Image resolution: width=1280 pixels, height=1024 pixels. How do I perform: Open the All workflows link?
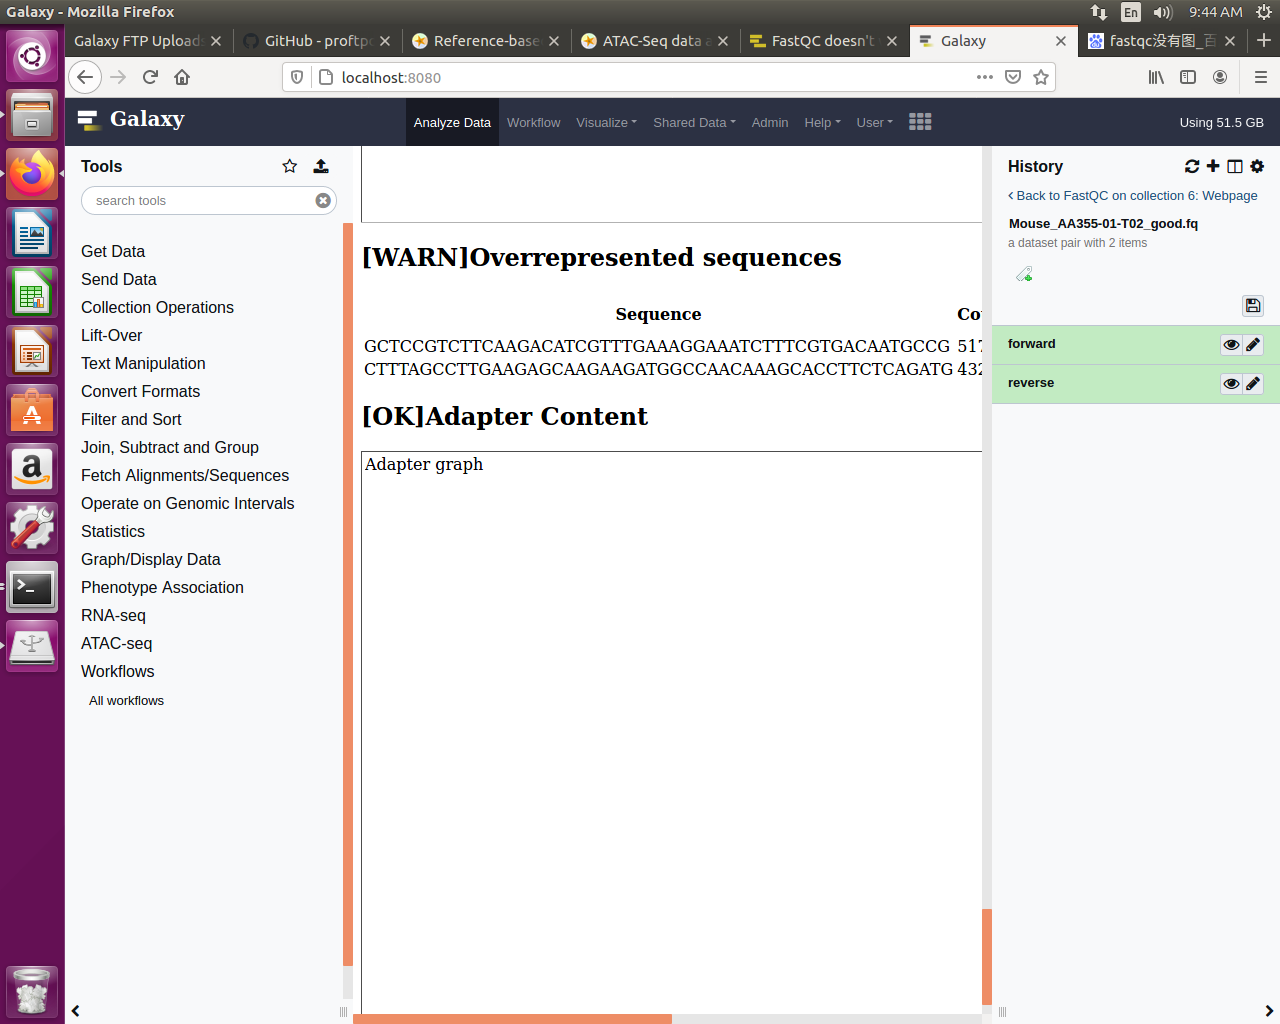[x=126, y=700]
